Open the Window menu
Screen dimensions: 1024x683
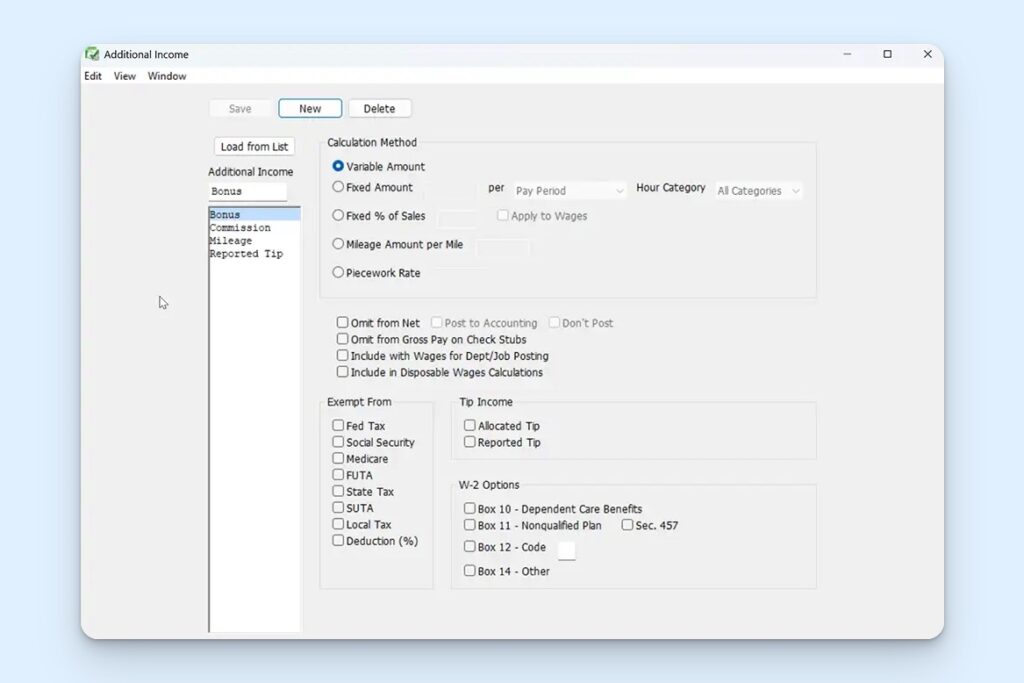(x=167, y=76)
